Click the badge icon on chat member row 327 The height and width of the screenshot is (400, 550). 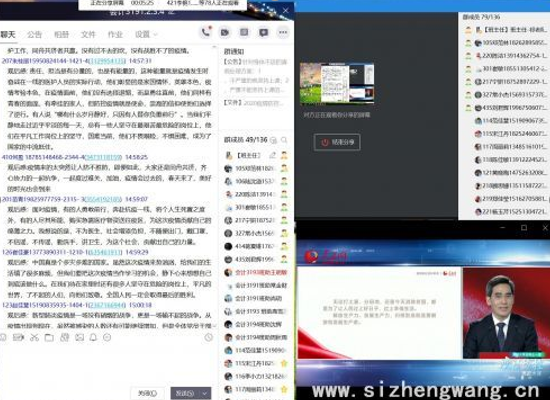[x=284, y=233]
